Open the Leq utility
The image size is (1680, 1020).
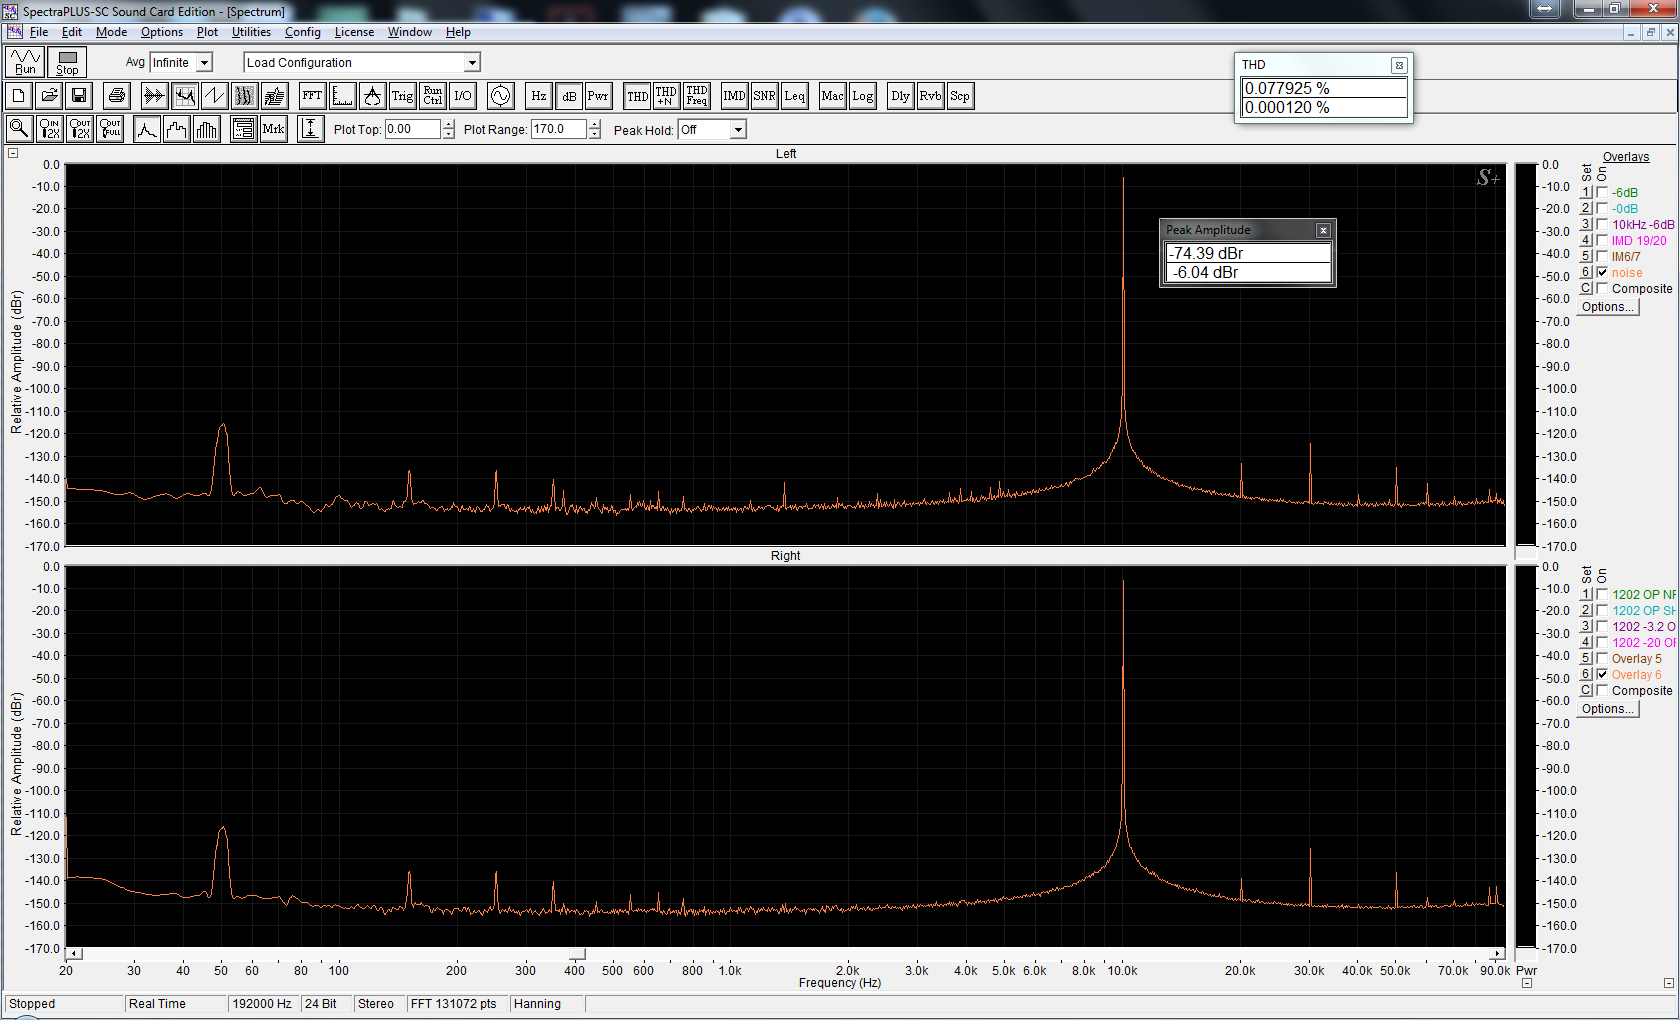point(794,96)
